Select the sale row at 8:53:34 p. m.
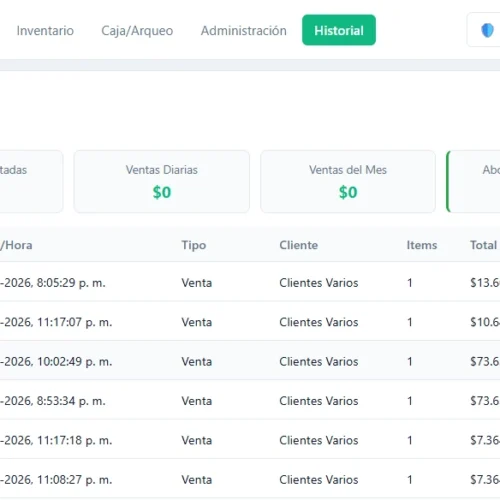Viewport: 500px width, 500px height. pos(250,400)
